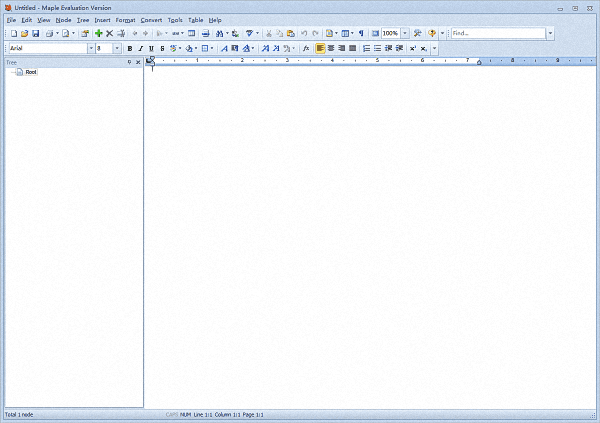Click the New document icon

point(14,33)
